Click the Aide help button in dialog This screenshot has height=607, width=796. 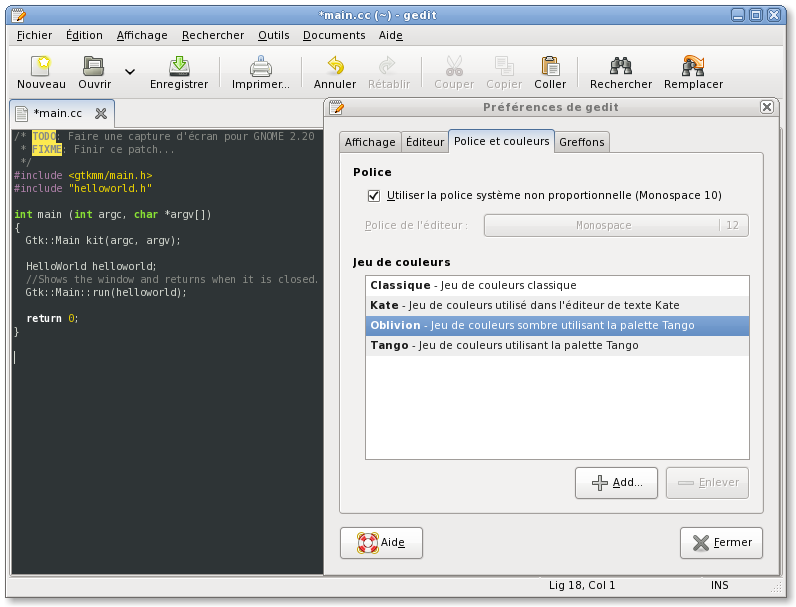click(x=381, y=542)
